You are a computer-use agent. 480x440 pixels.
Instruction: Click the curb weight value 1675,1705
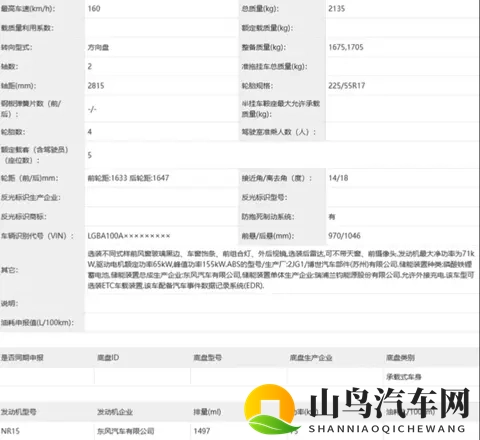(x=346, y=47)
